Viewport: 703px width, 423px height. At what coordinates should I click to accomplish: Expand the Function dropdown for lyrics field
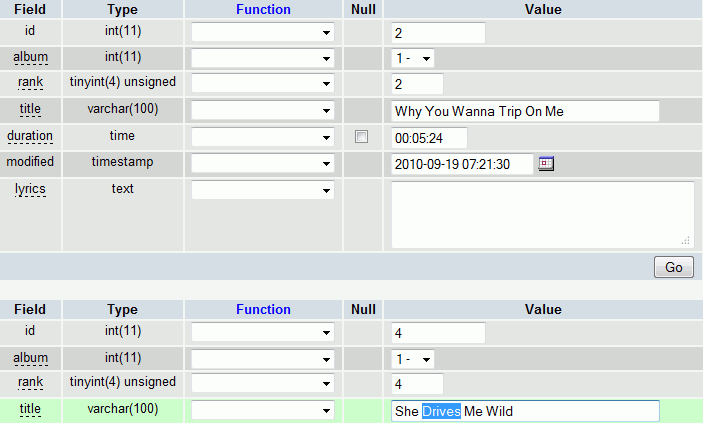263,190
